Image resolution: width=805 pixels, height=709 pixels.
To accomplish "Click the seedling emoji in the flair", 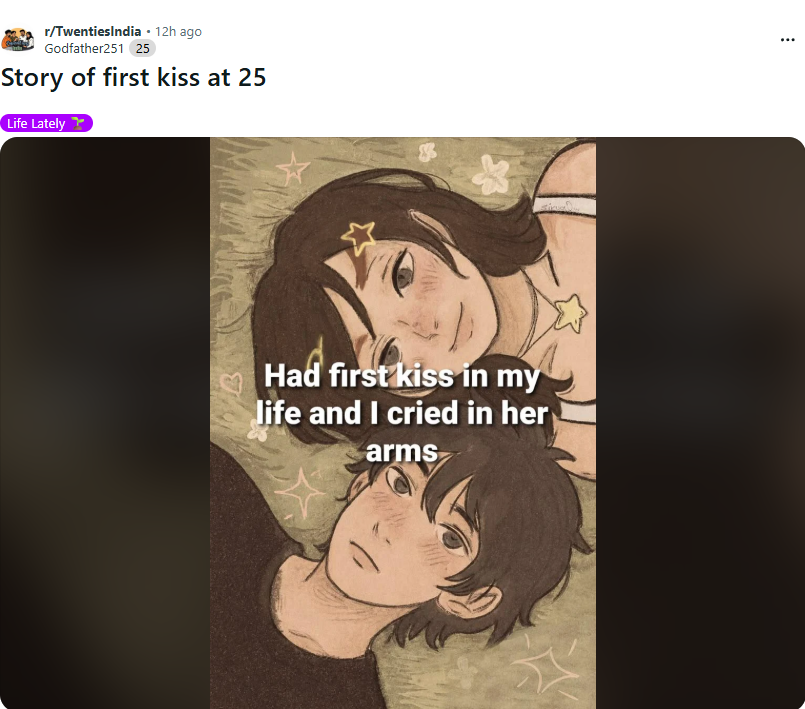I will click(x=78, y=123).
